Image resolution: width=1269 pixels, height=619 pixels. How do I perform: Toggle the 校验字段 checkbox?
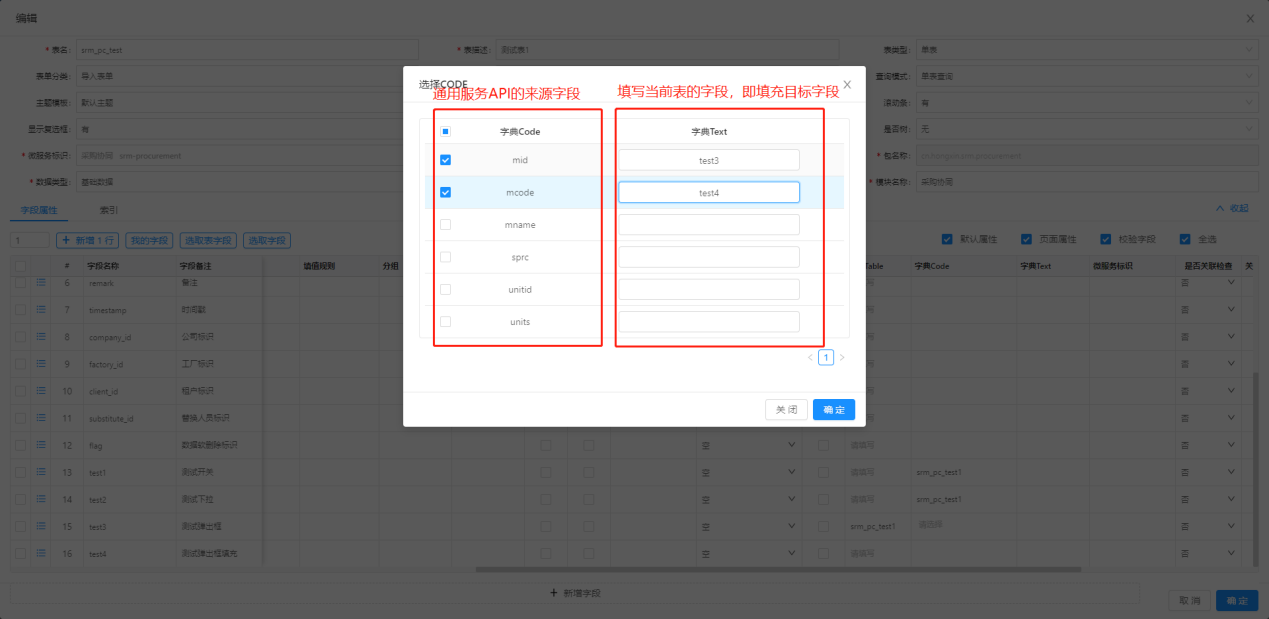(x=1105, y=239)
